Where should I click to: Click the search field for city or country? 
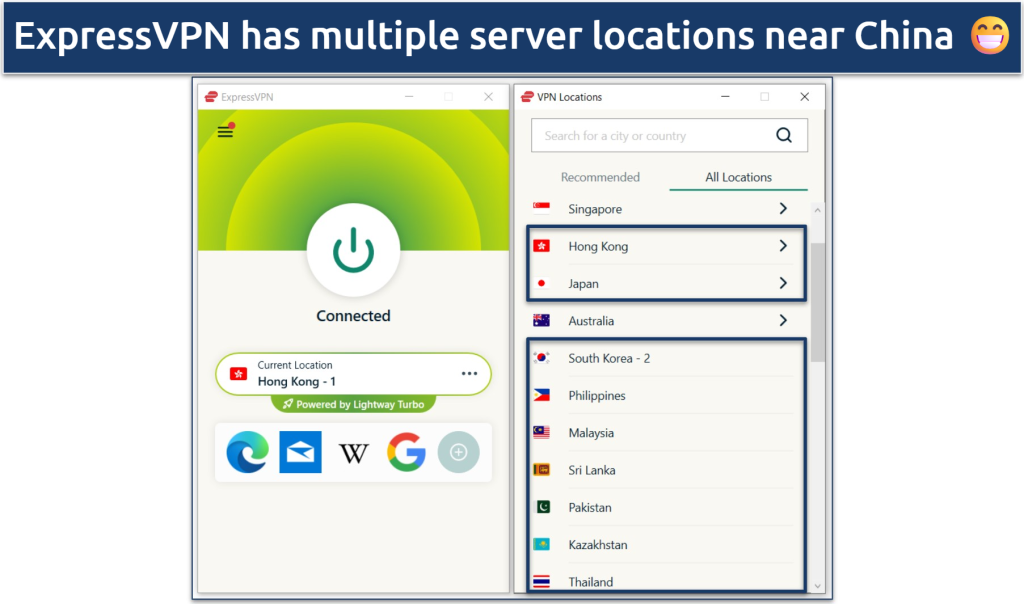pos(669,135)
